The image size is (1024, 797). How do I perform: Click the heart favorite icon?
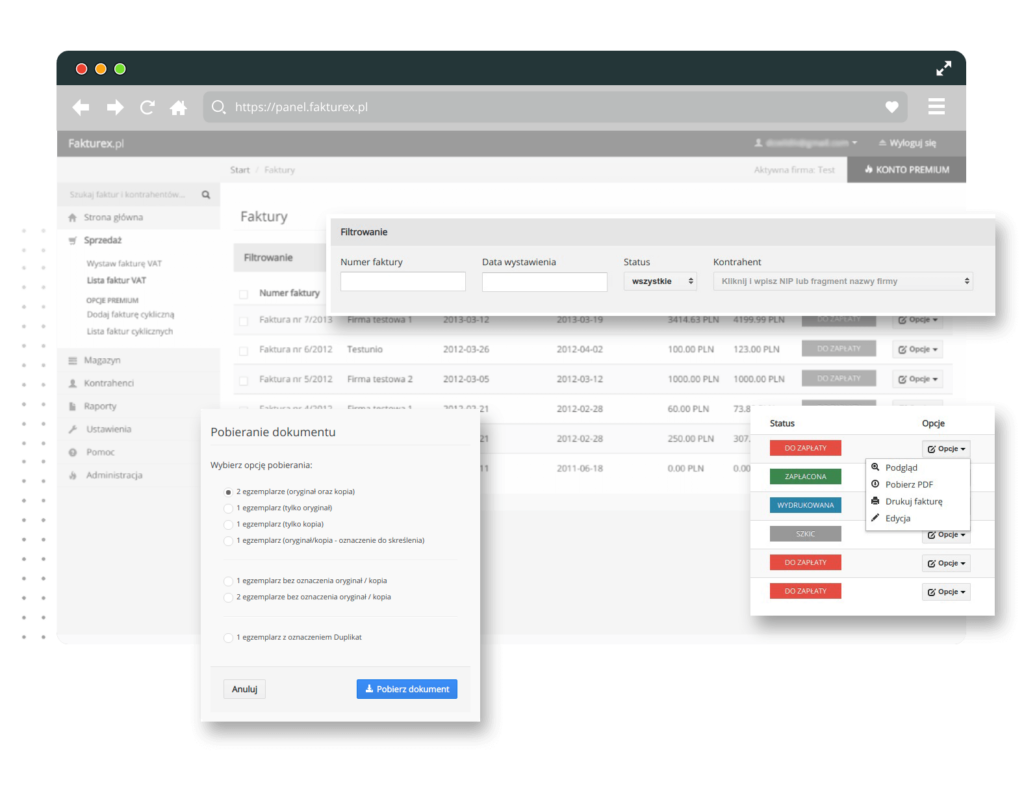coord(892,107)
